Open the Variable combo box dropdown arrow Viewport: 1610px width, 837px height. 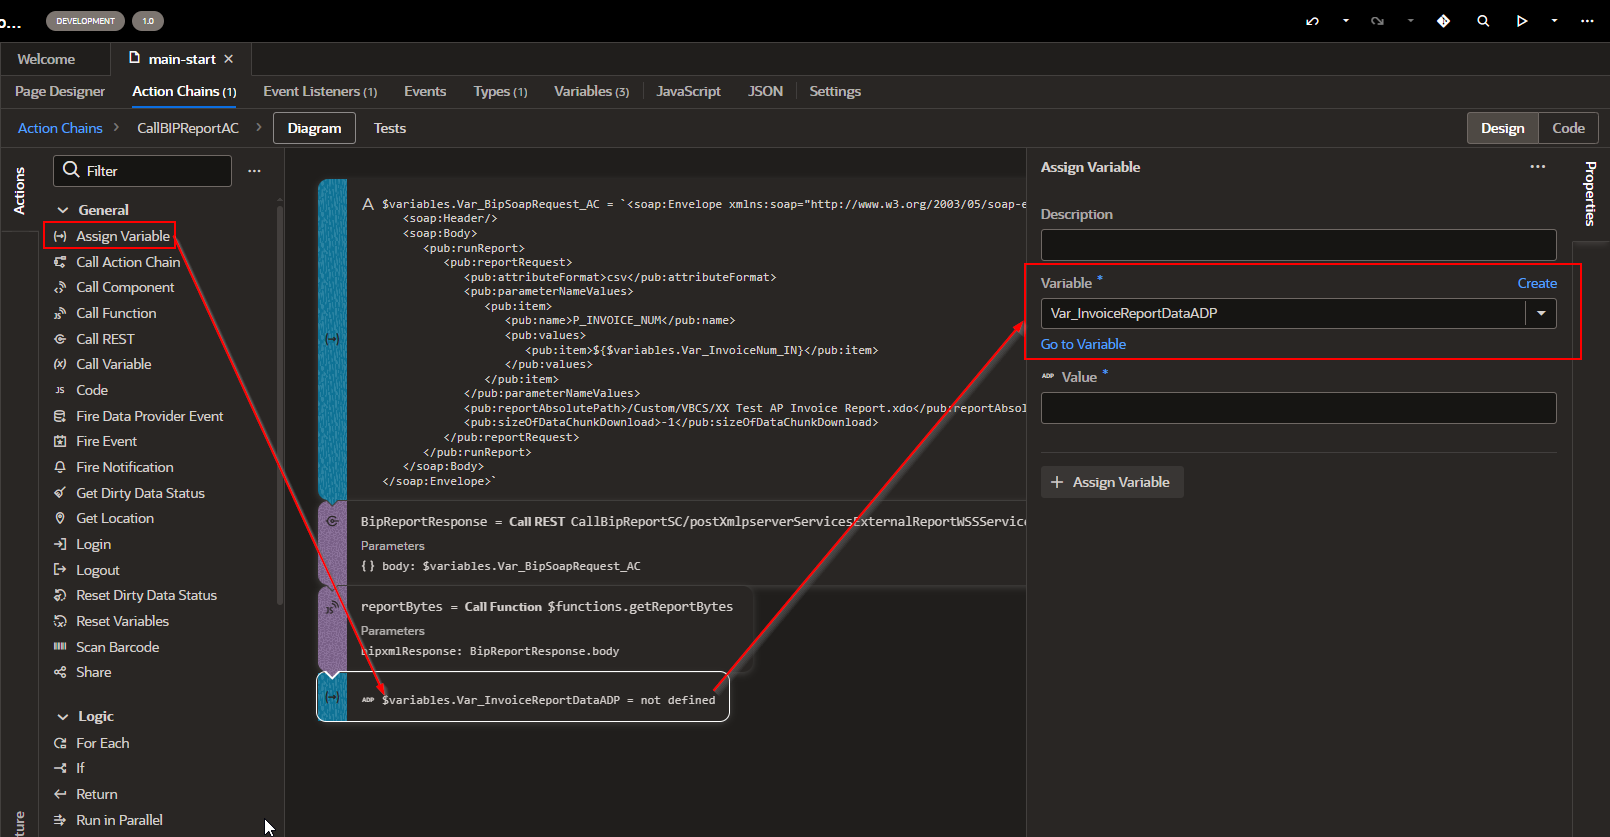point(1541,313)
